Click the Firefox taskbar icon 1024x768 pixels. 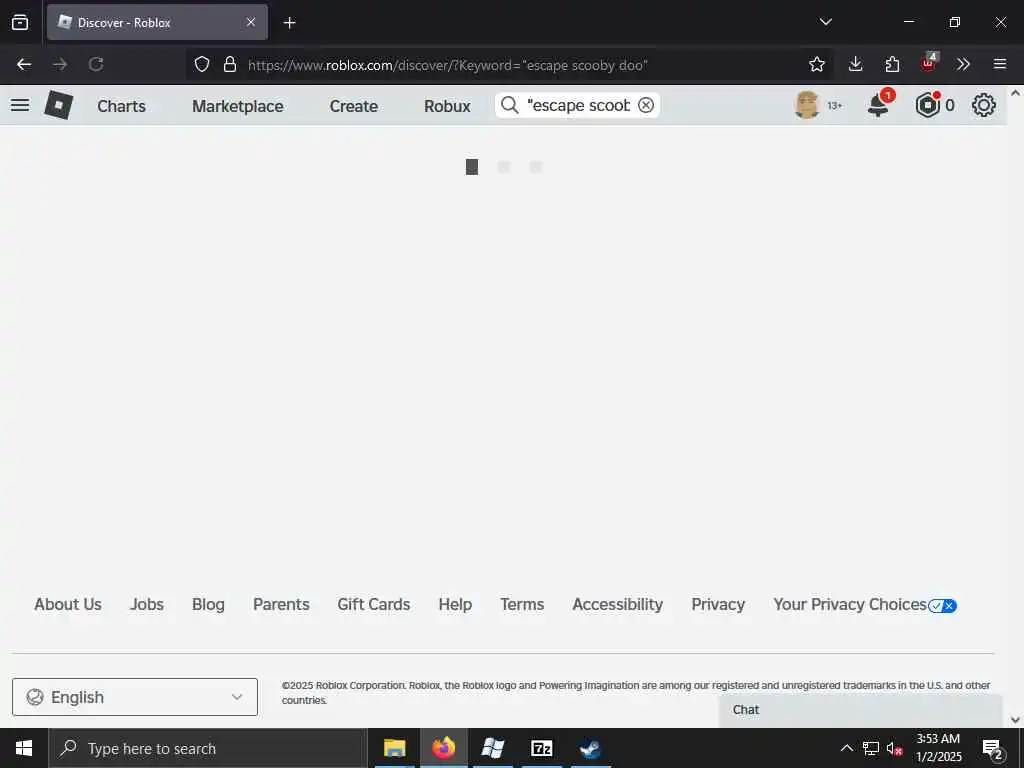[x=443, y=748]
